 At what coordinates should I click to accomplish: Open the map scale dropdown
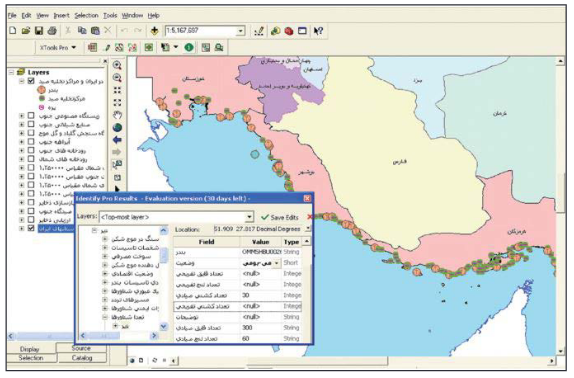[241, 31]
